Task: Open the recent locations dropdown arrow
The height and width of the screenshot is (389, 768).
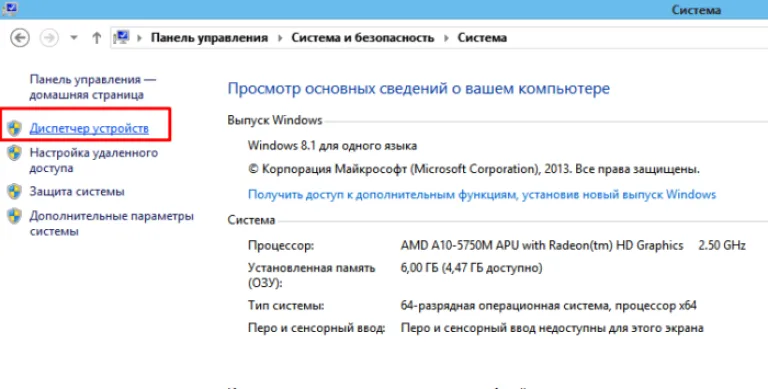Action: tap(74, 38)
